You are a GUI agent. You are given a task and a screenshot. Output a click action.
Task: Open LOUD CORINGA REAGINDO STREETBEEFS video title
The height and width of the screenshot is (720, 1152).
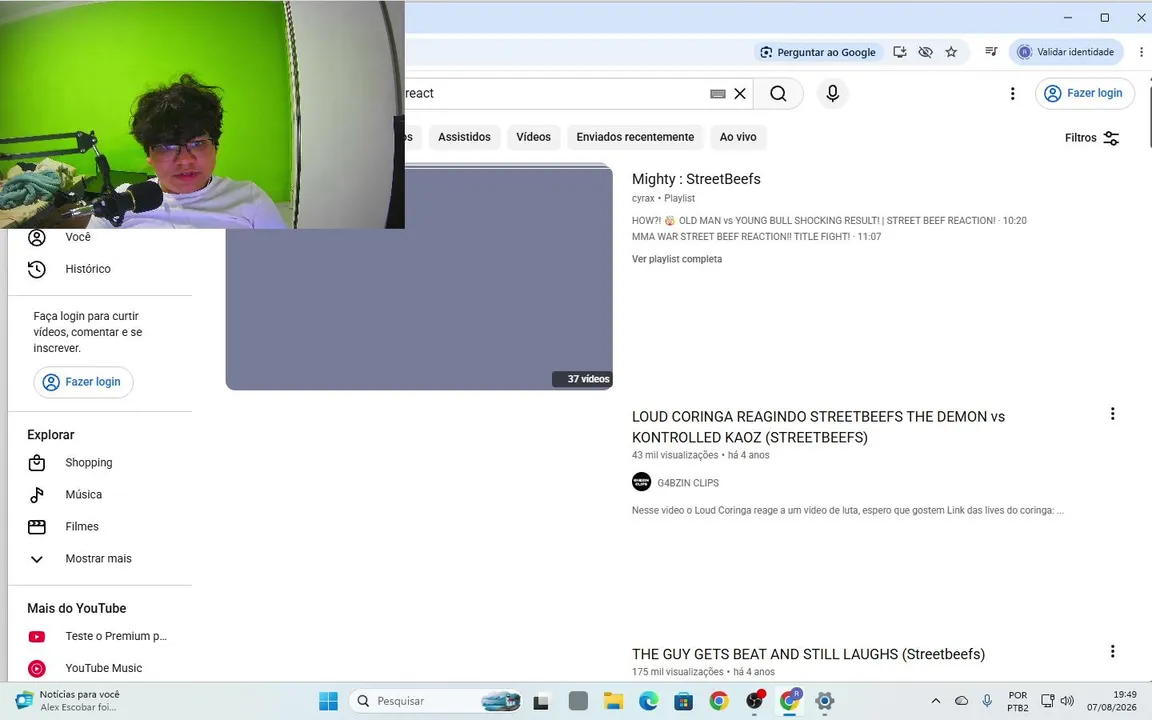tap(818, 427)
